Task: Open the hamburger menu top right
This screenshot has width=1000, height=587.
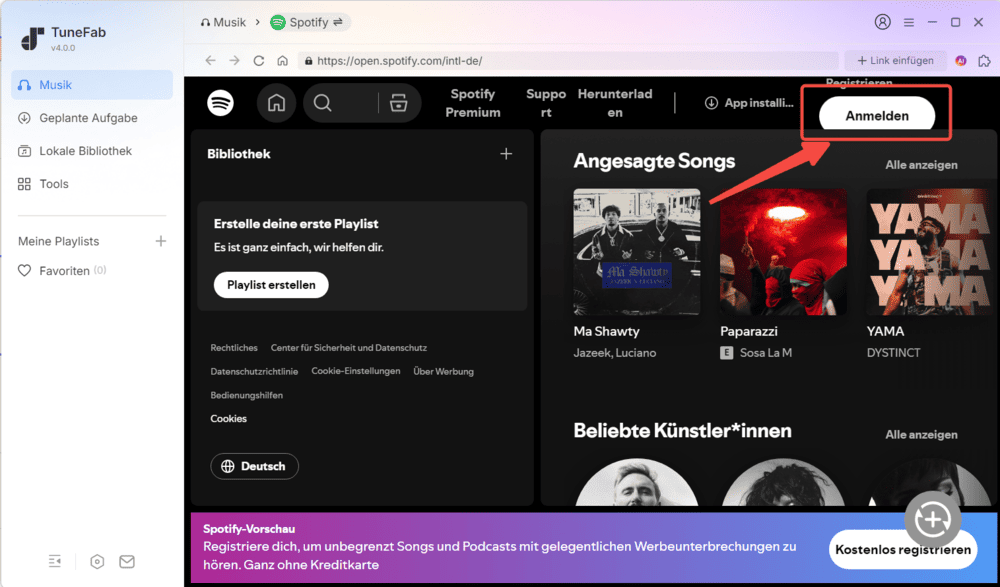Action: pos(909,22)
